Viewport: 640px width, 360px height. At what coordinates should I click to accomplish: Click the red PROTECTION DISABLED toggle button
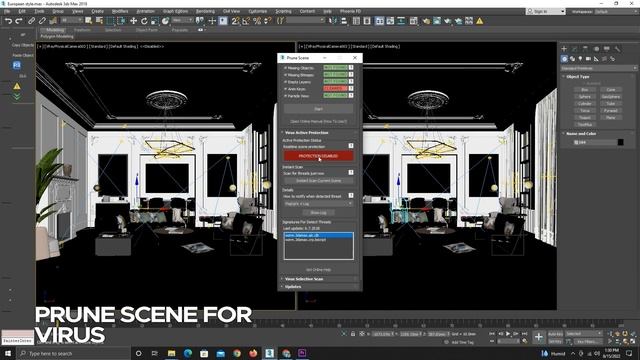[x=318, y=156]
